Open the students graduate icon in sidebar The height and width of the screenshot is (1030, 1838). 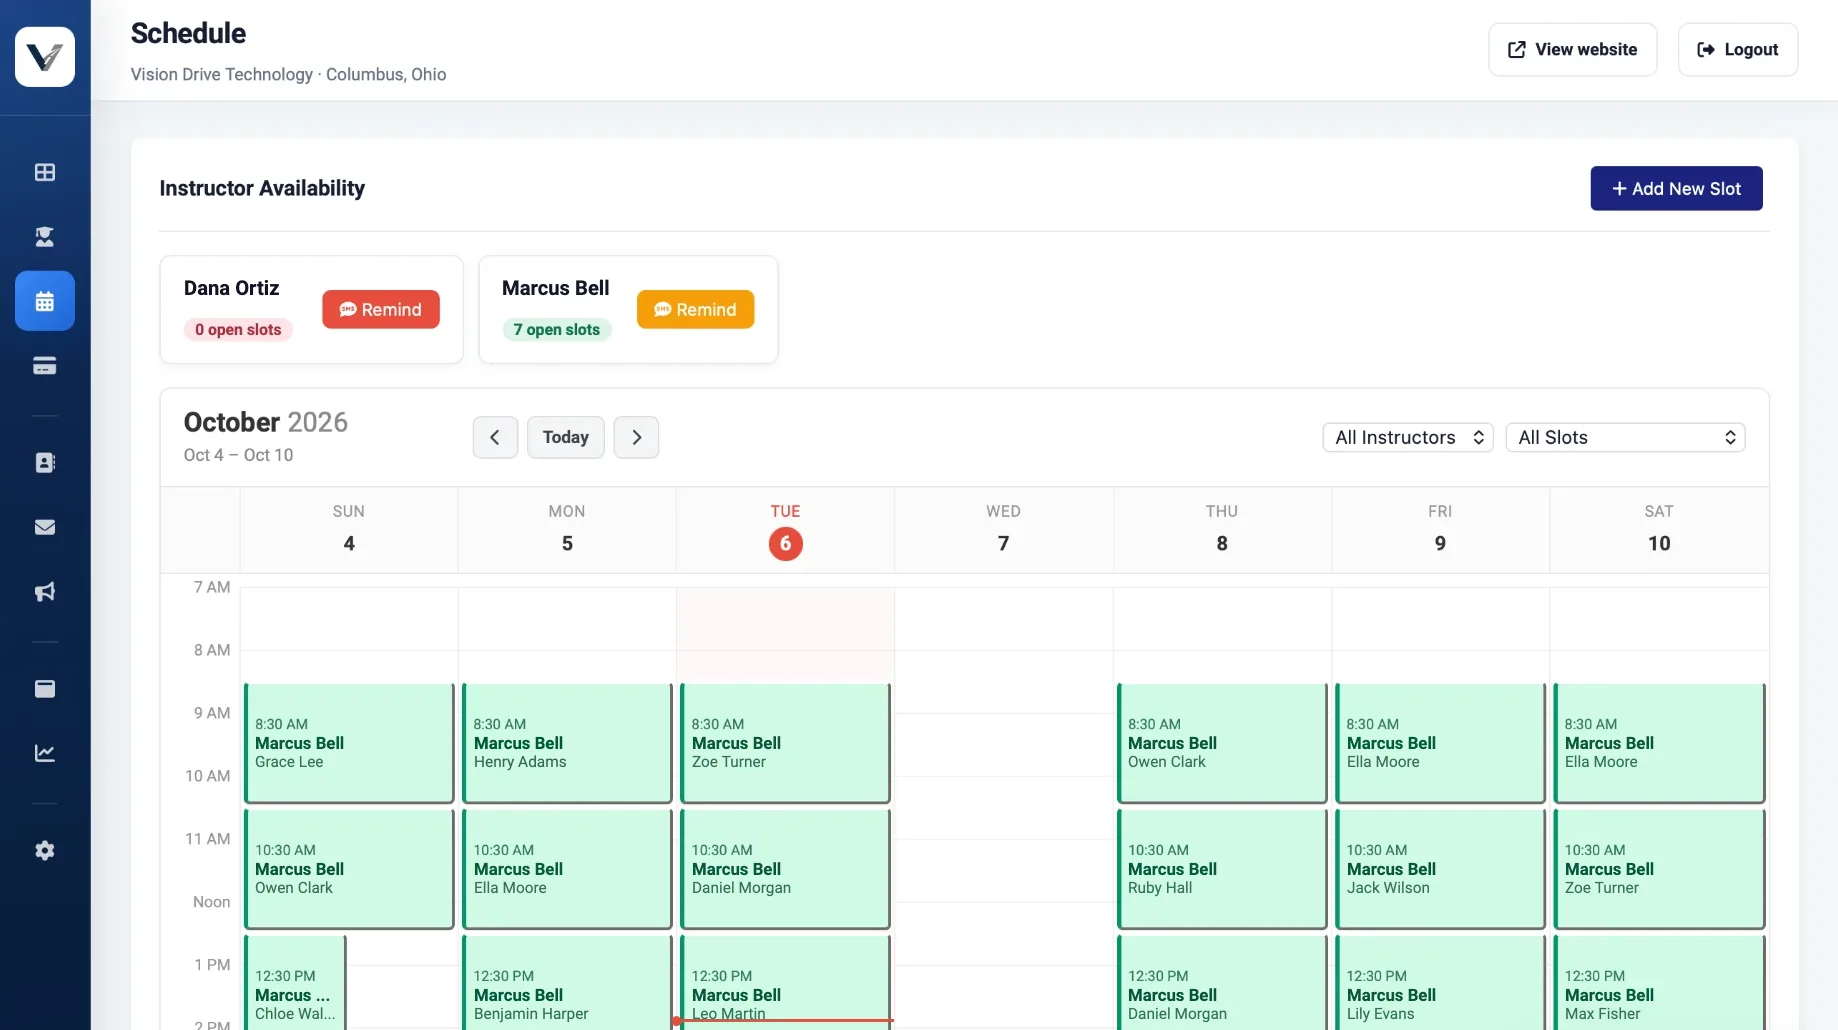click(x=45, y=237)
